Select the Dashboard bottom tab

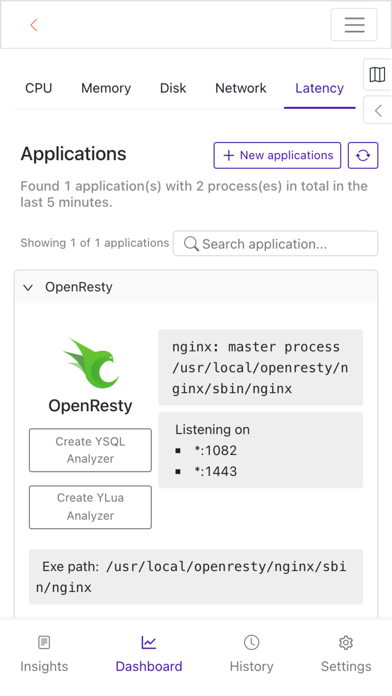coord(149,653)
